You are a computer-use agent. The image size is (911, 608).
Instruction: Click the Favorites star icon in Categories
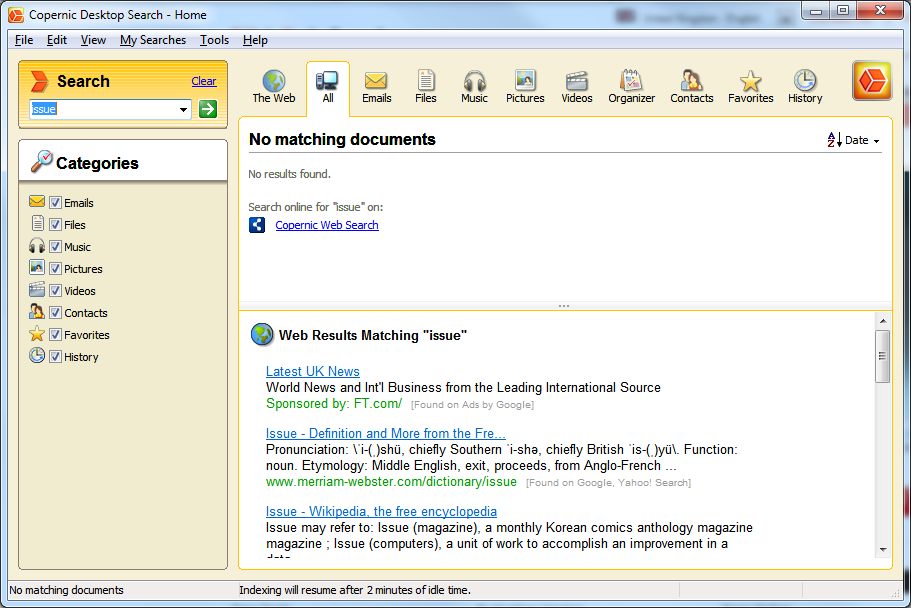coord(37,334)
